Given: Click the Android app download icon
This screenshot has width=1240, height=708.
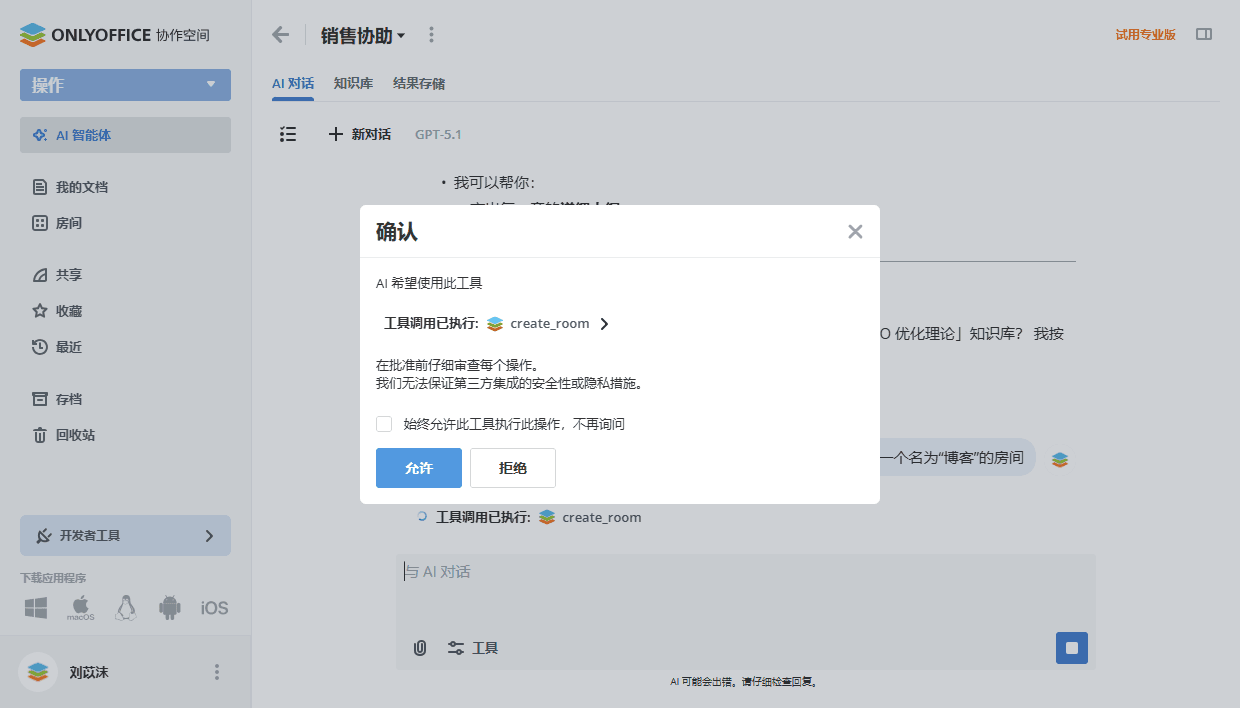Looking at the screenshot, I should pos(170,608).
